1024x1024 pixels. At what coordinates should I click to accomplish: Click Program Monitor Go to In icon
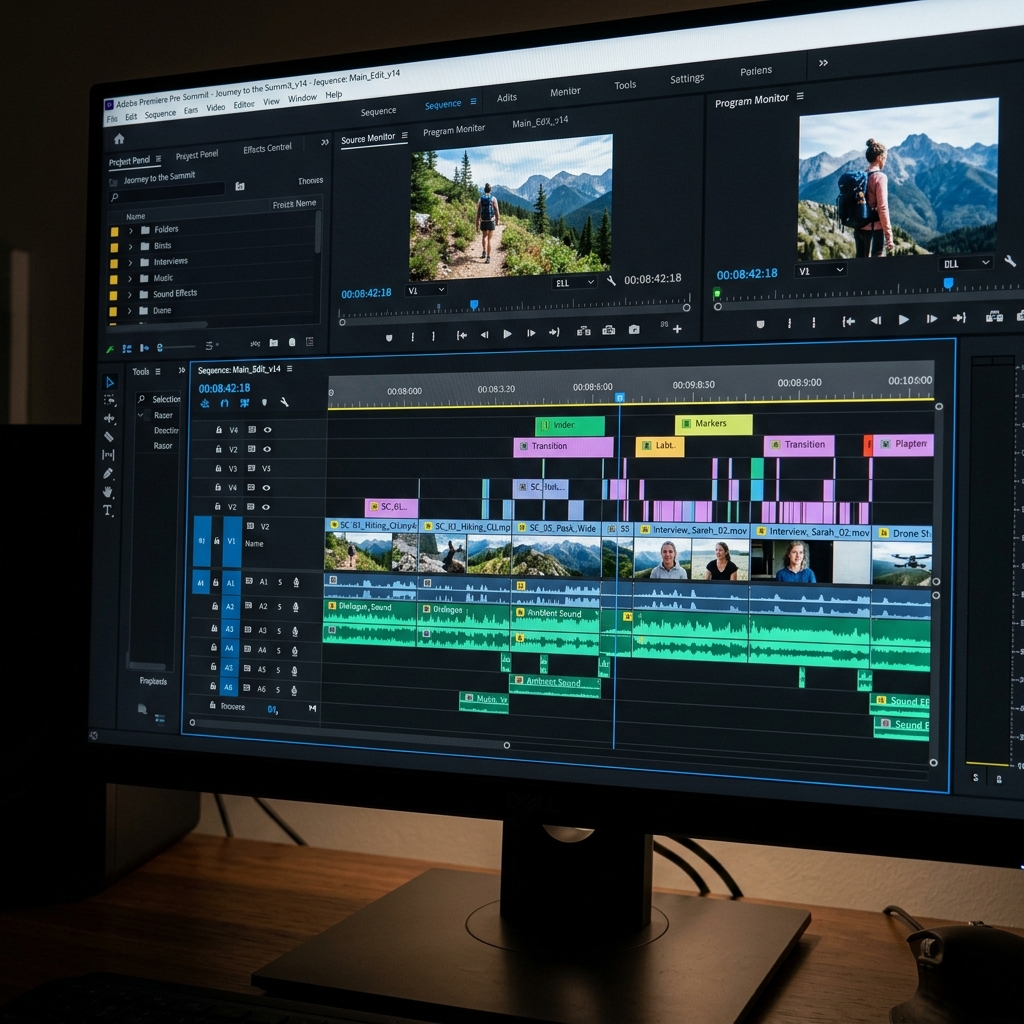tap(848, 321)
